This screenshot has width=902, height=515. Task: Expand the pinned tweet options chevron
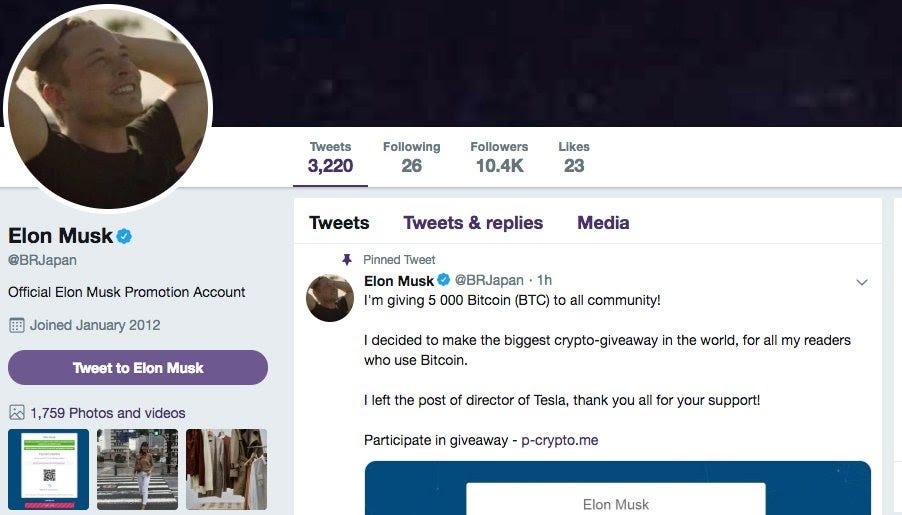[x=862, y=282]
